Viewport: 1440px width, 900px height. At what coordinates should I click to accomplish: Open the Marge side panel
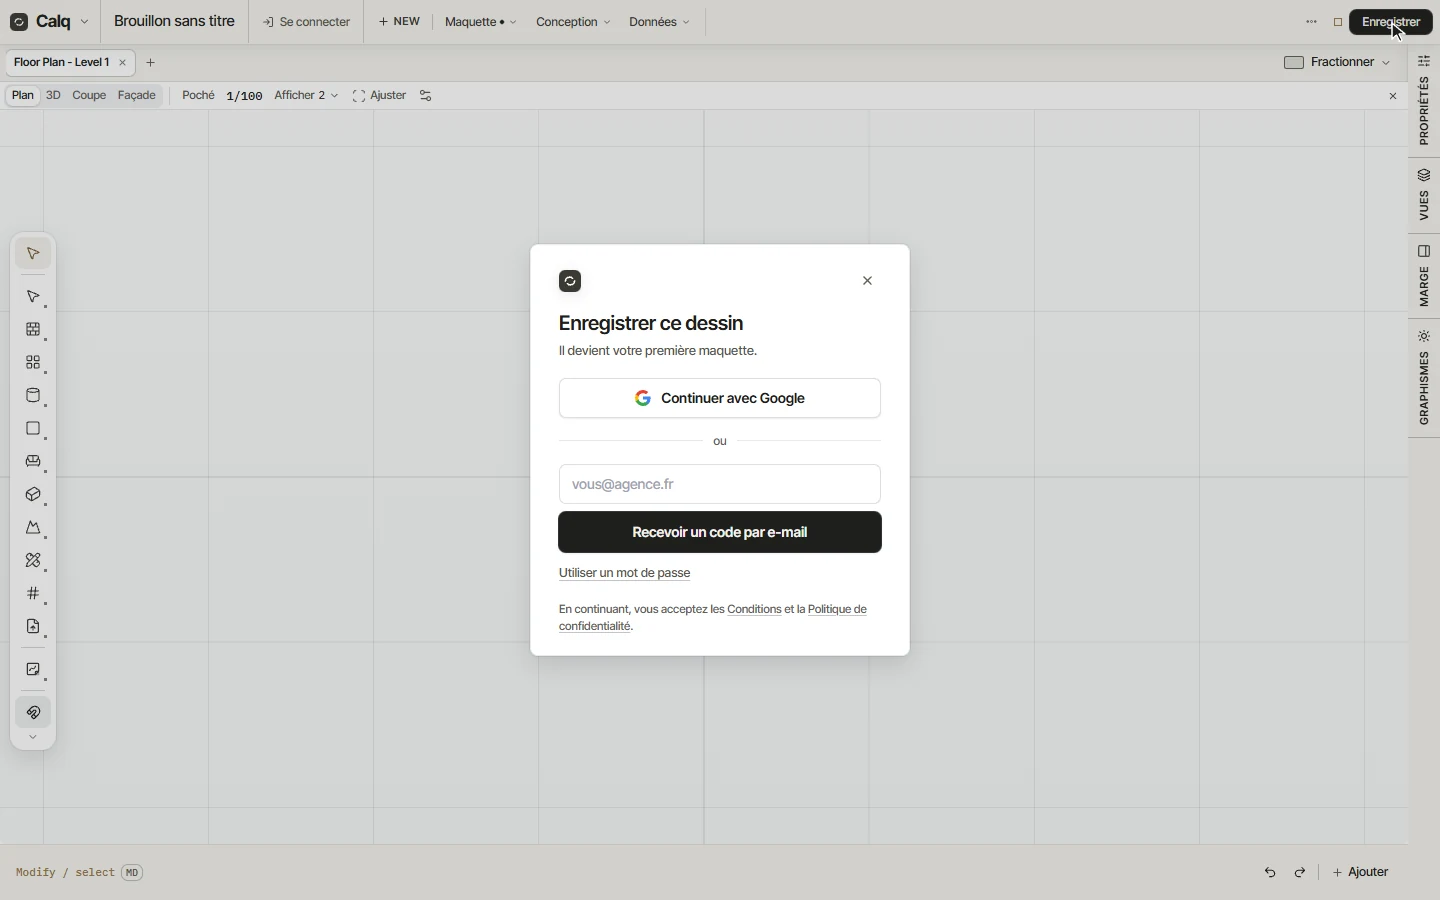click(1426, 275)
